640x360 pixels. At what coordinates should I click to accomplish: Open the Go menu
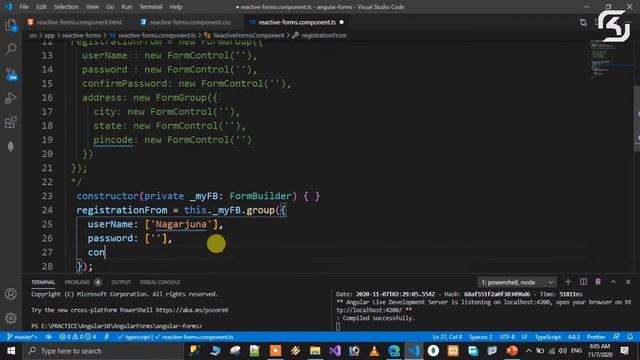coord(110,7)
